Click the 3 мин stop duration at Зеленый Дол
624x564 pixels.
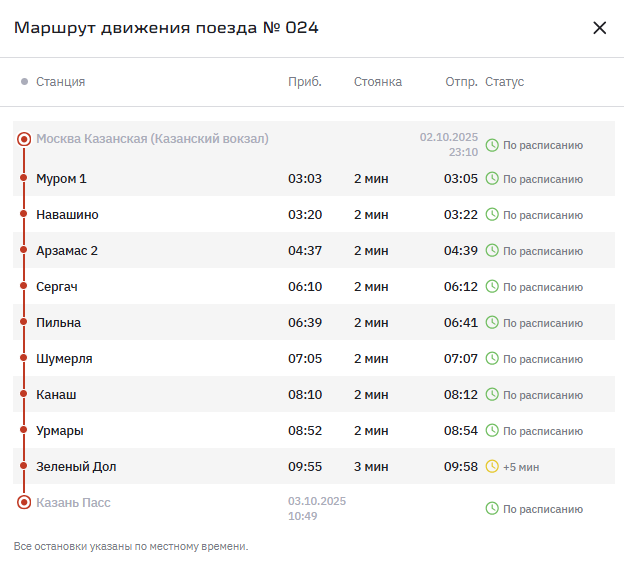pyautogui.click(x=371, y=466)
